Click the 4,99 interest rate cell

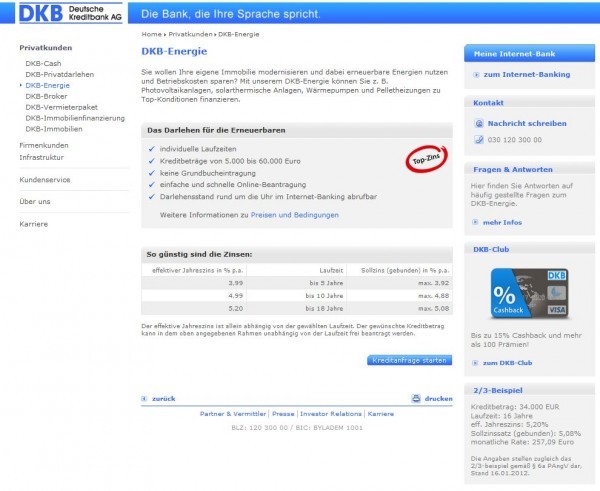(194, 296)
